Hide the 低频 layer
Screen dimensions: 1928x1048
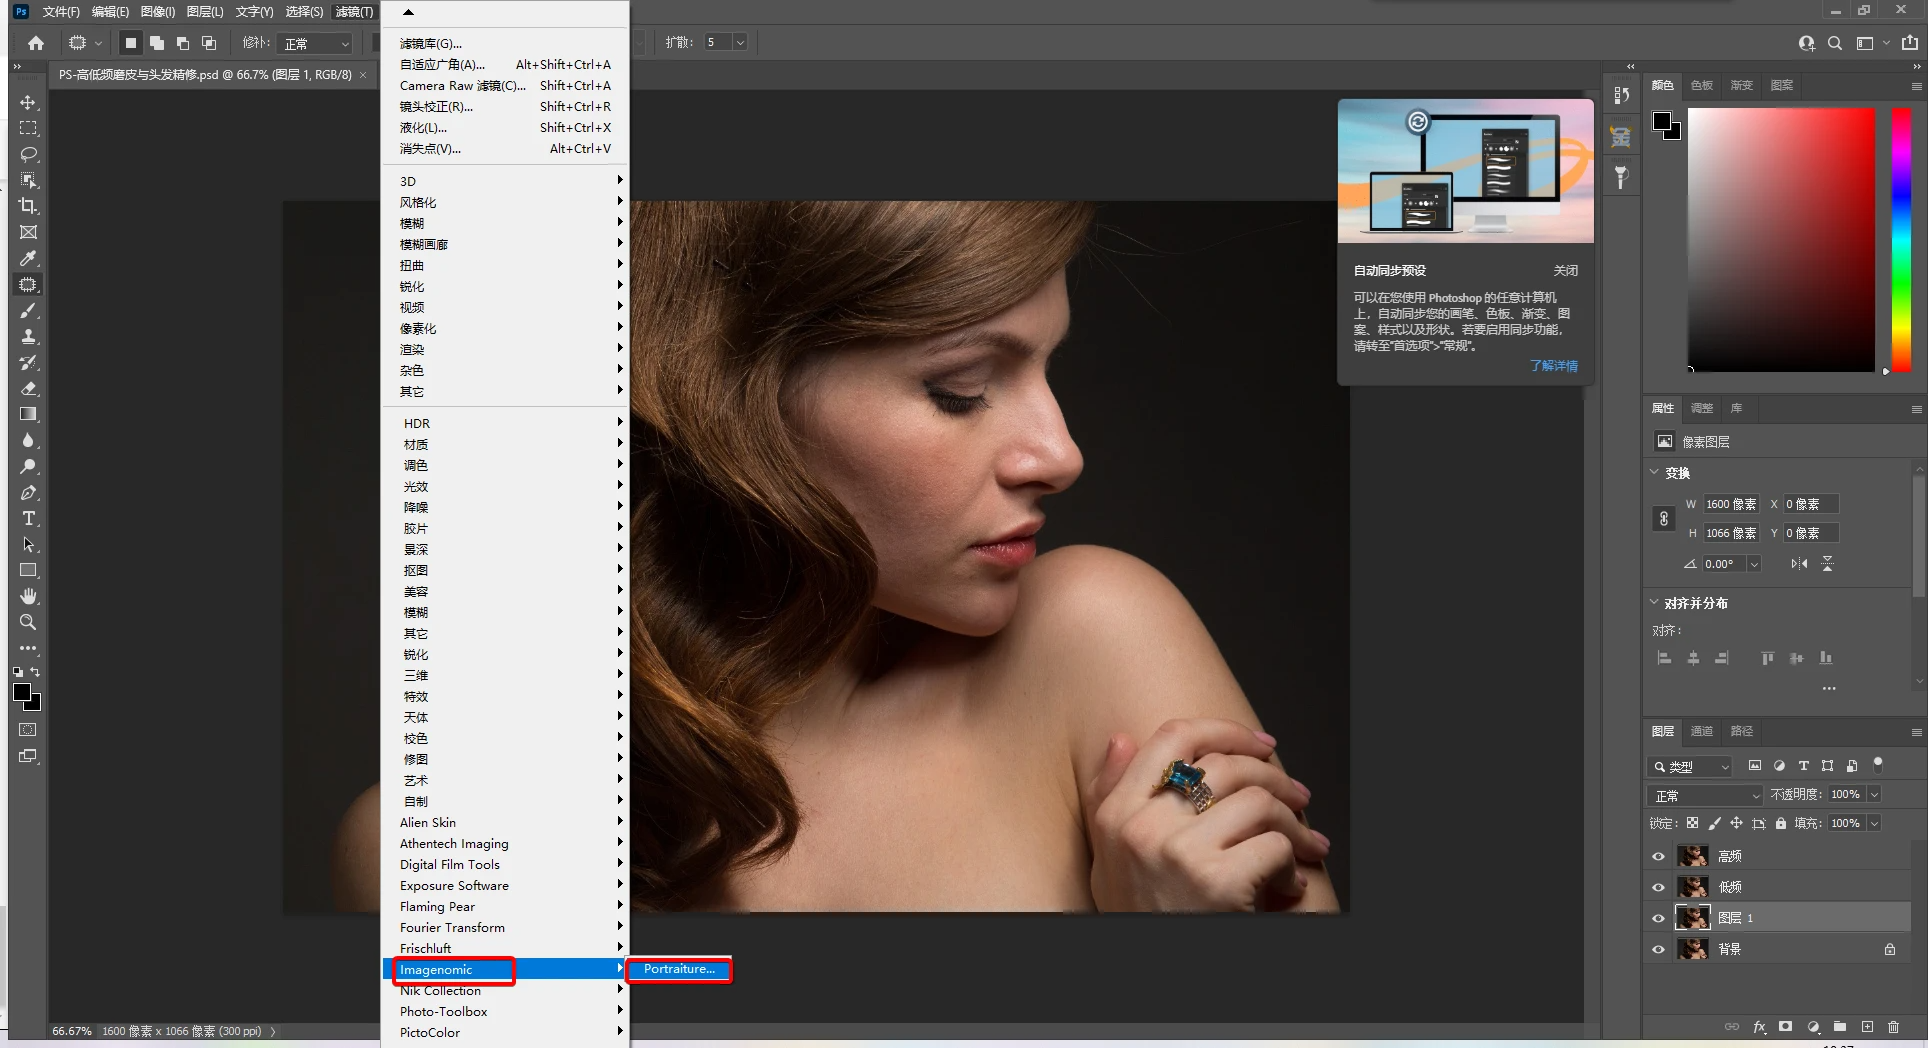[x=1658, y=887]
